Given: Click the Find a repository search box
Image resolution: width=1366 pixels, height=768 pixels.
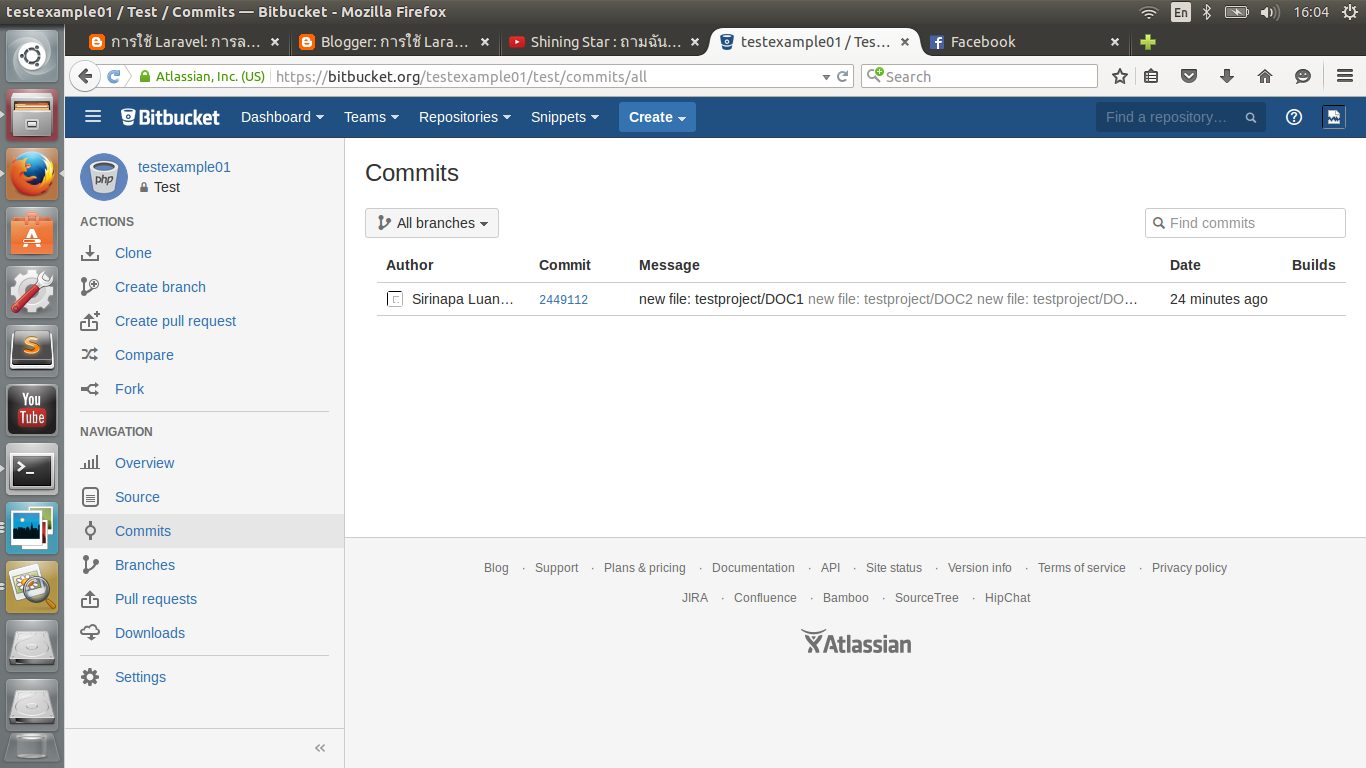Looking at the screenshot, I should pyautogui.click(x=1180, y=117).
